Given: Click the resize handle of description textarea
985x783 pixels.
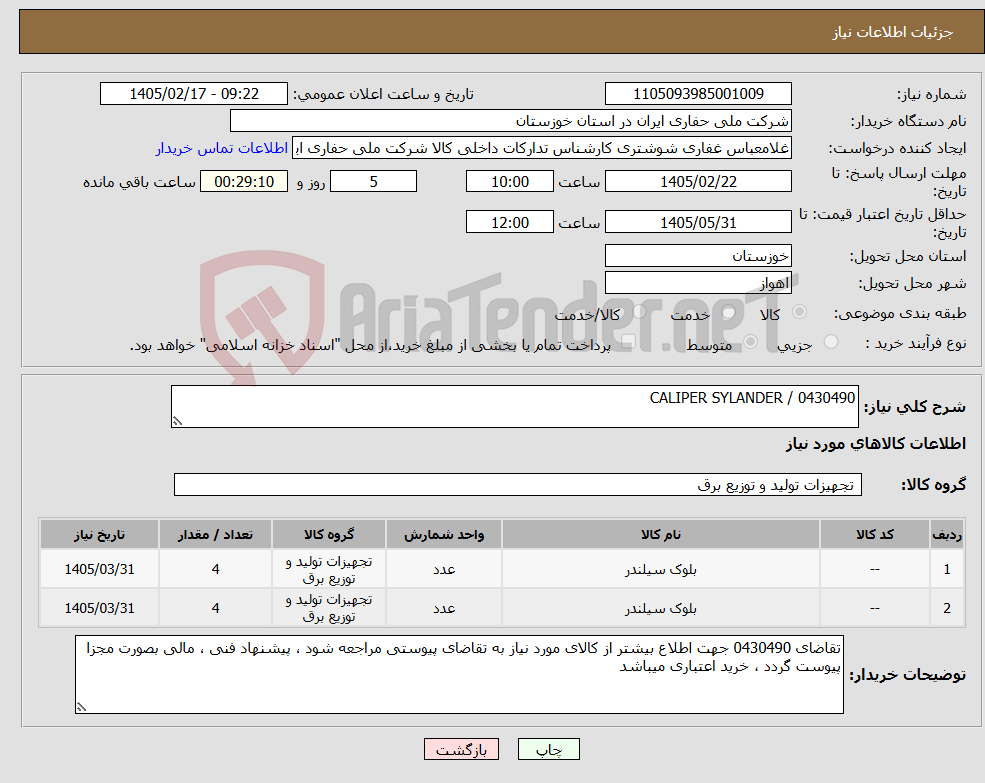Looking at the screenshot, I should pyautogui.click(x=177, y=422).
